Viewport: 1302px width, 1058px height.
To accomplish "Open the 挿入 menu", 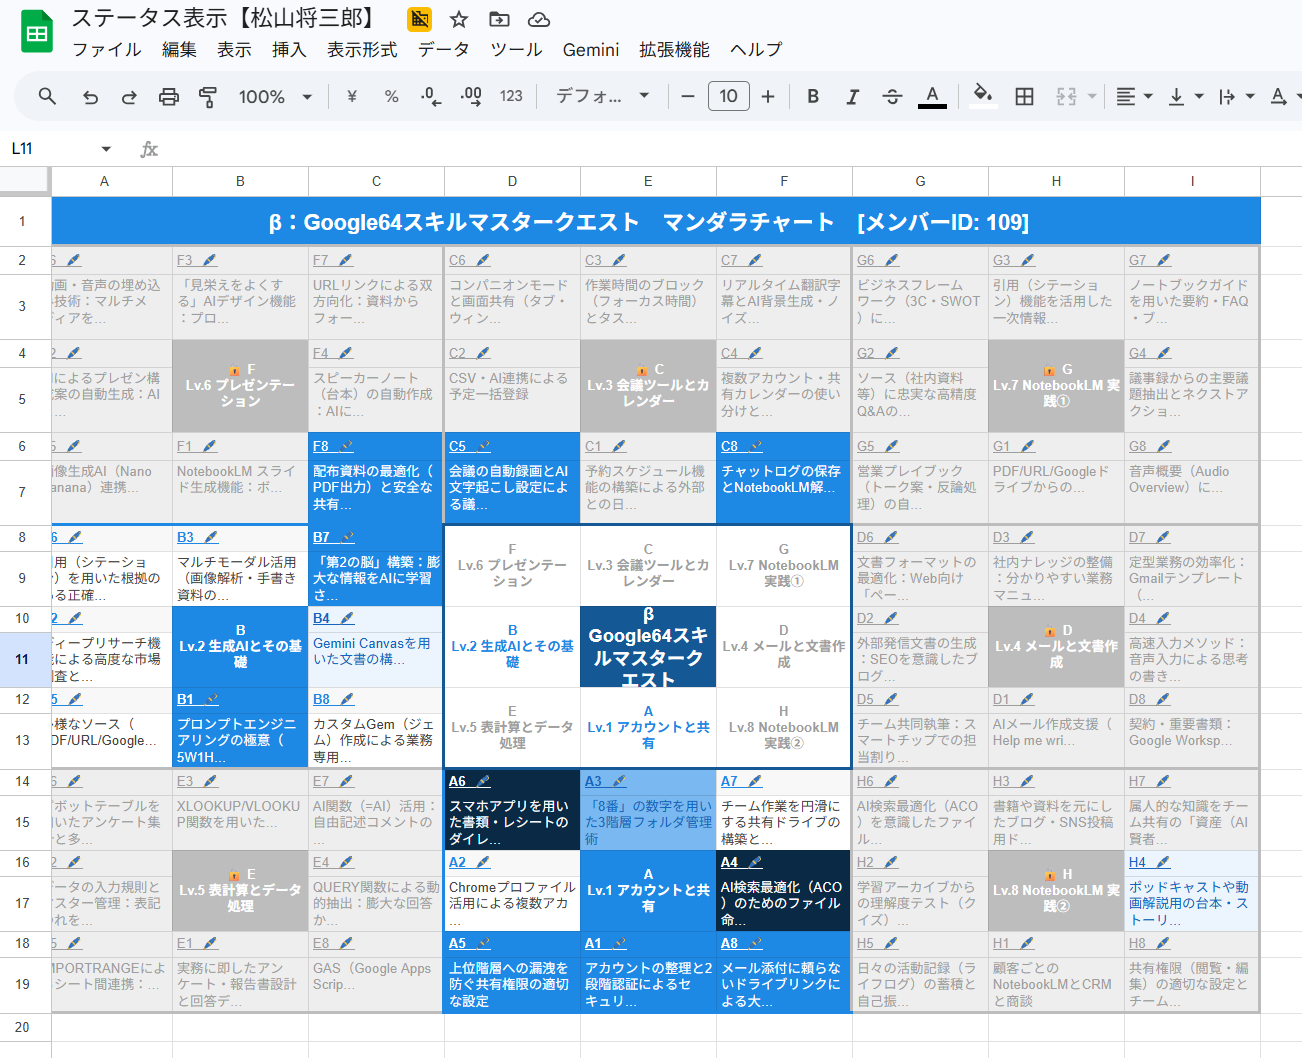I will (x=289, y=50).
